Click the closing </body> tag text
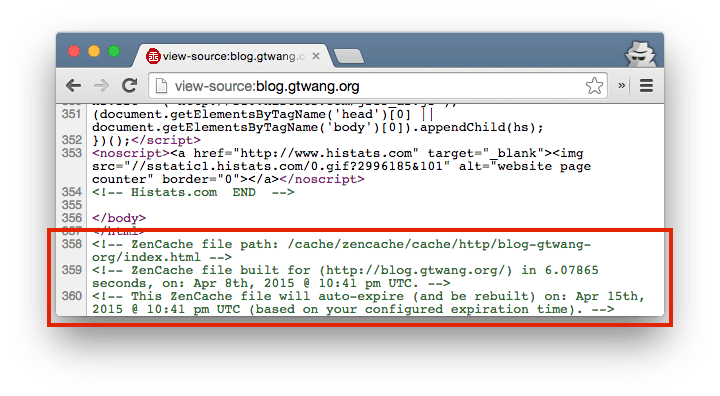 (119, 218)
